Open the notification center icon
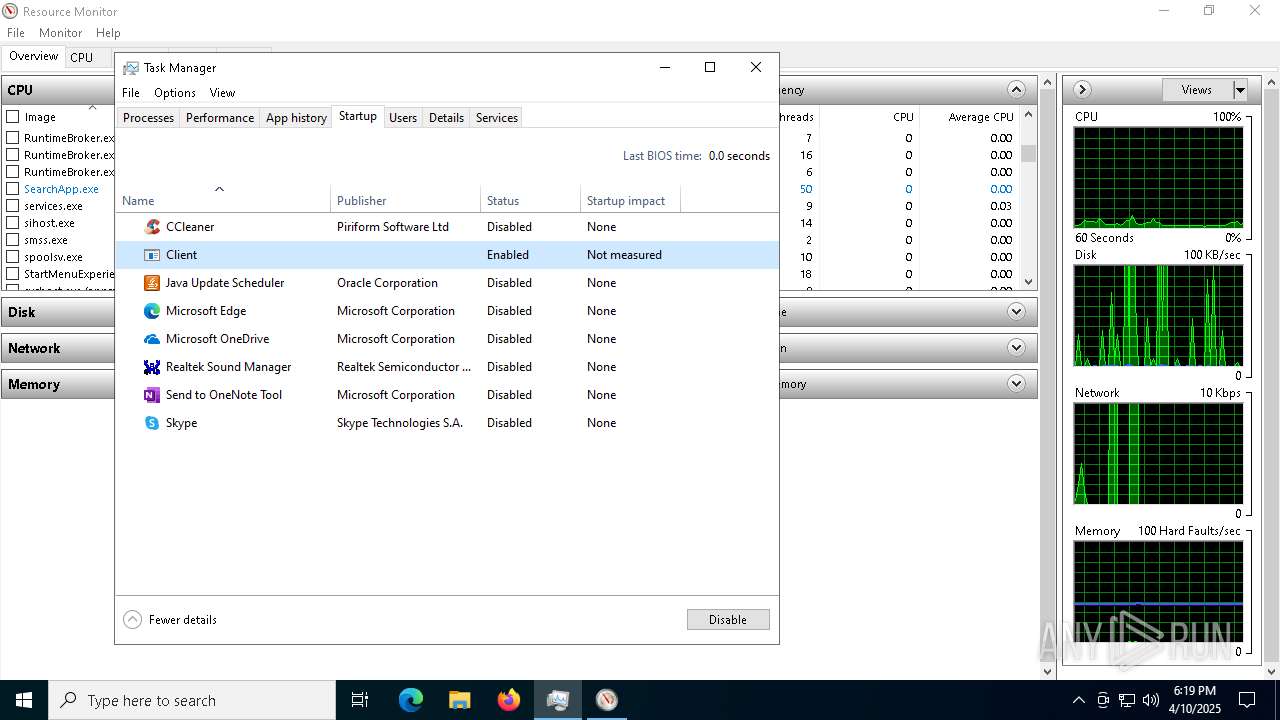This screenshot has height=720, width=1280. pos(1247,700)
